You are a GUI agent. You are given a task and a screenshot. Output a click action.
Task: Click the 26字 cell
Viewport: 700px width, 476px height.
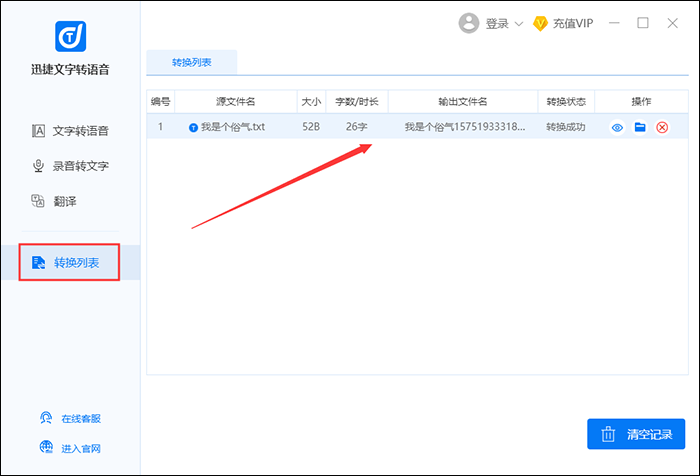(x=356, y=127)
